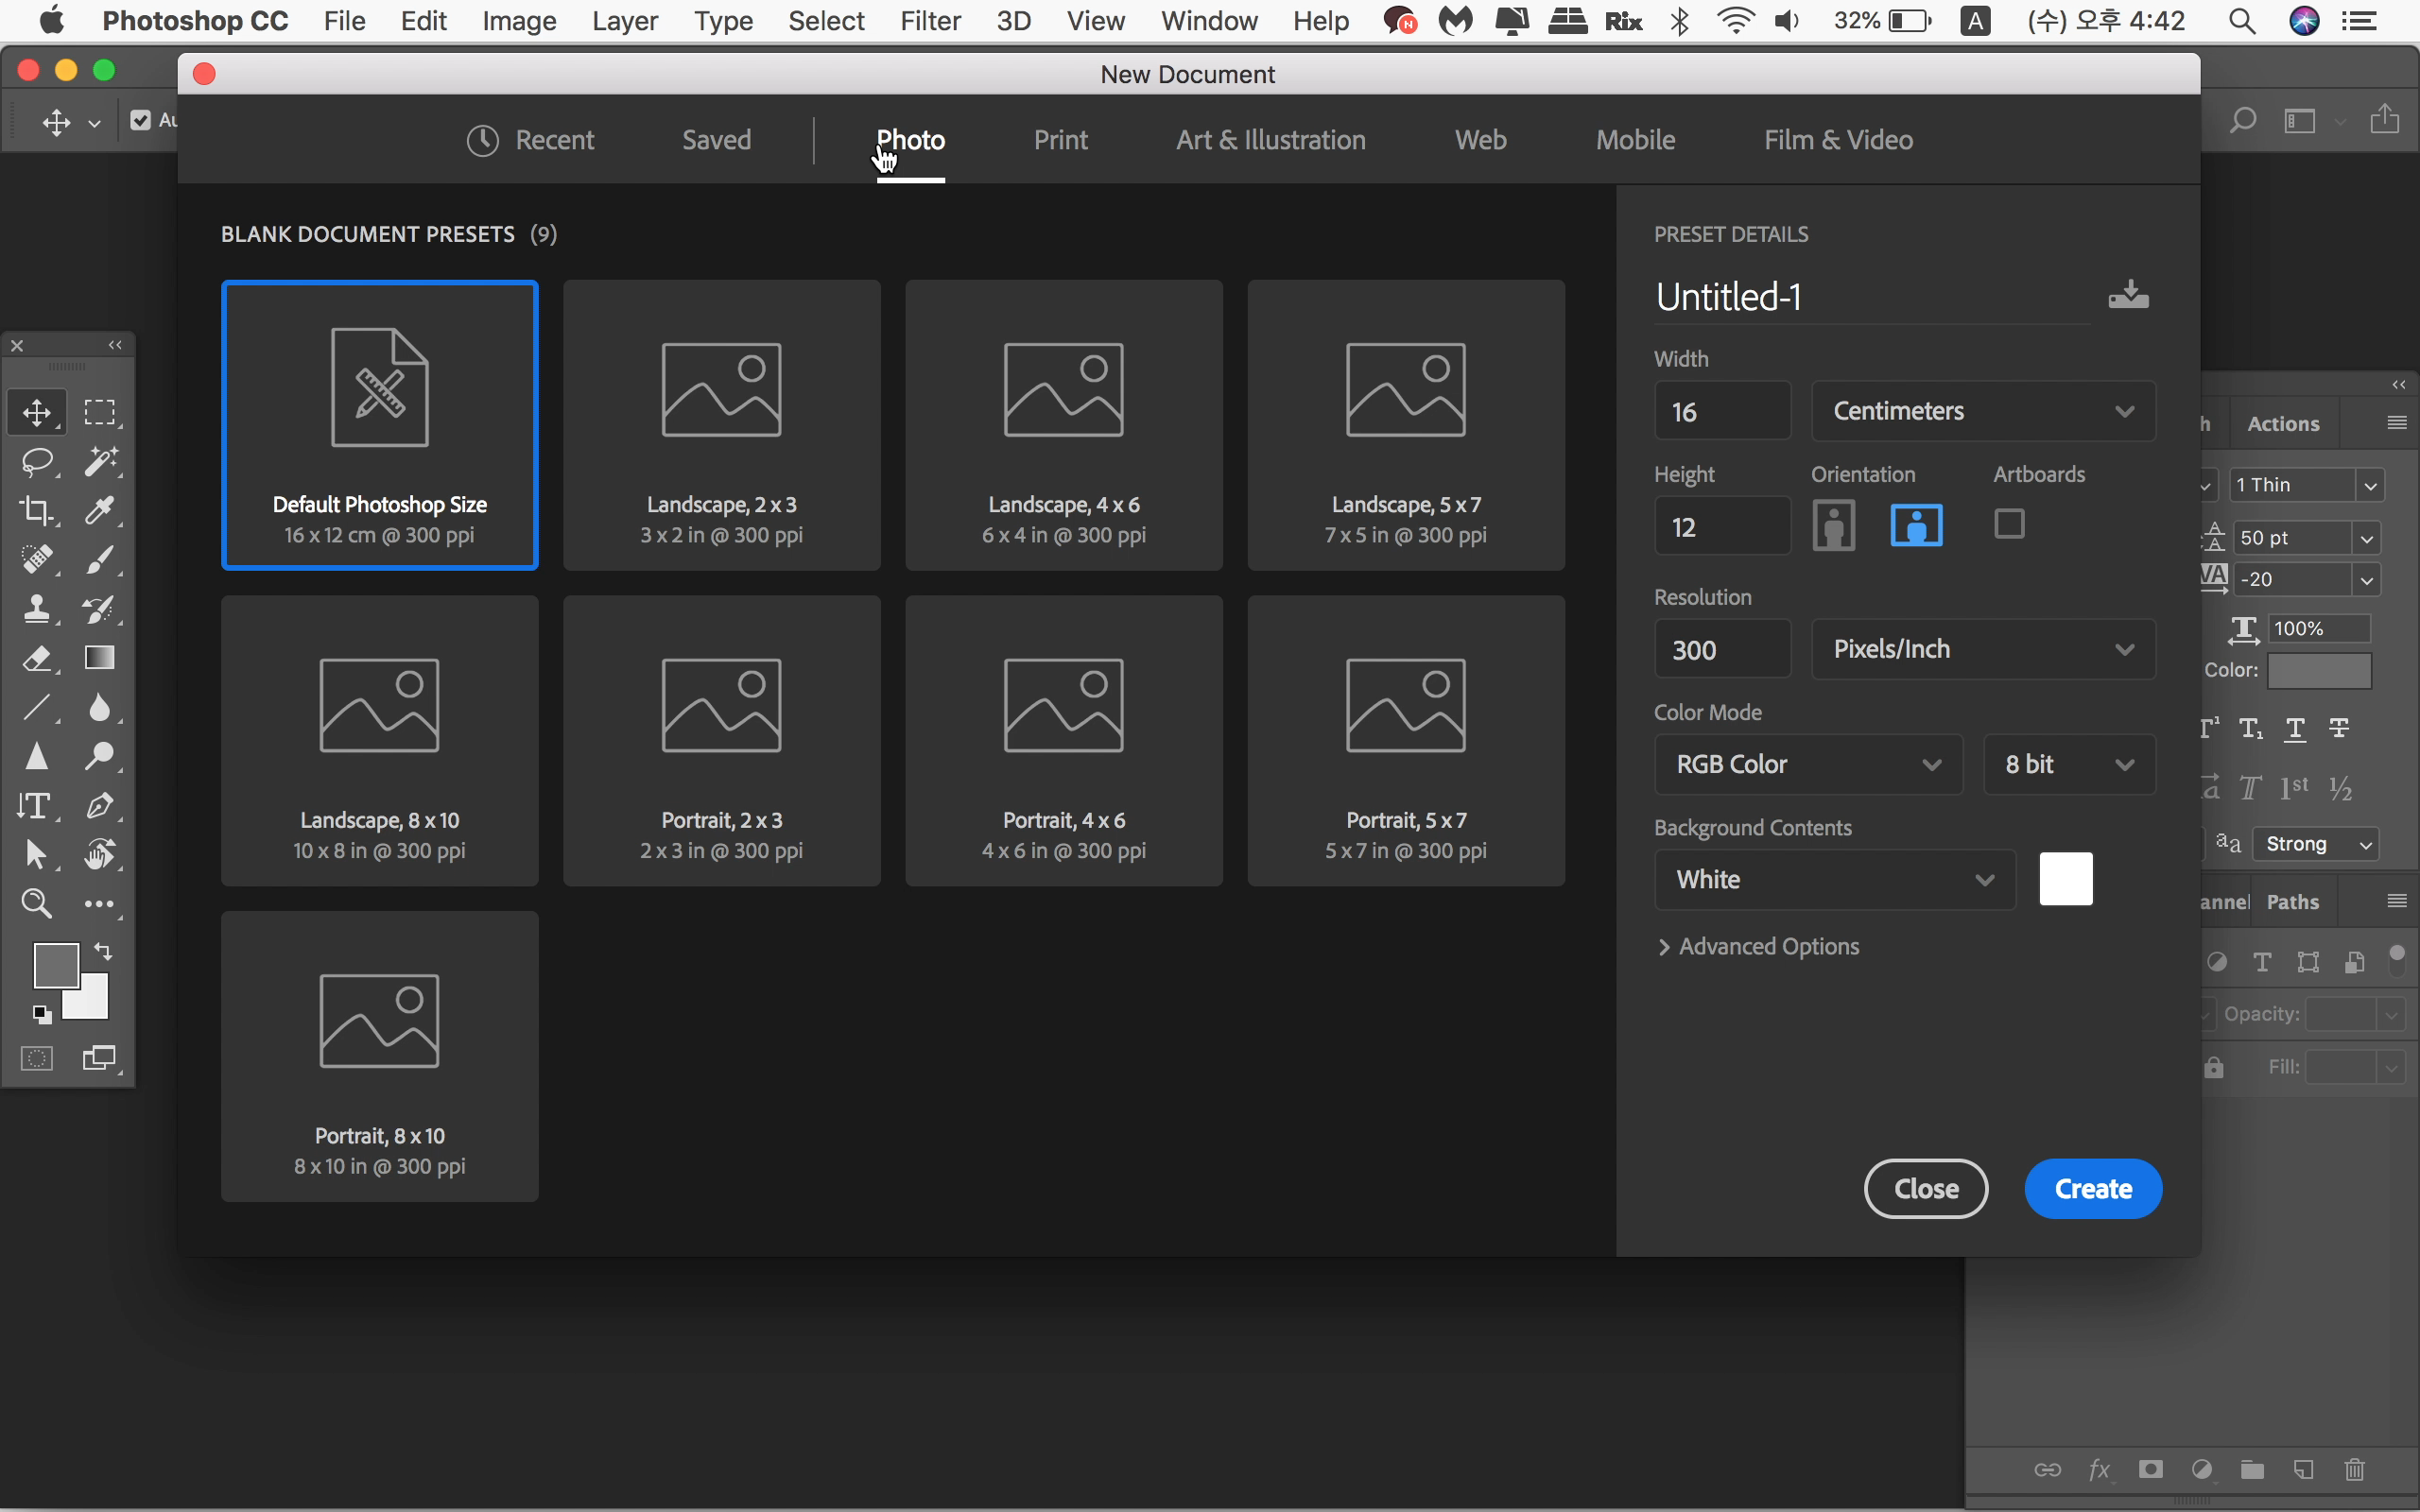Select the Pen tool

99,805
